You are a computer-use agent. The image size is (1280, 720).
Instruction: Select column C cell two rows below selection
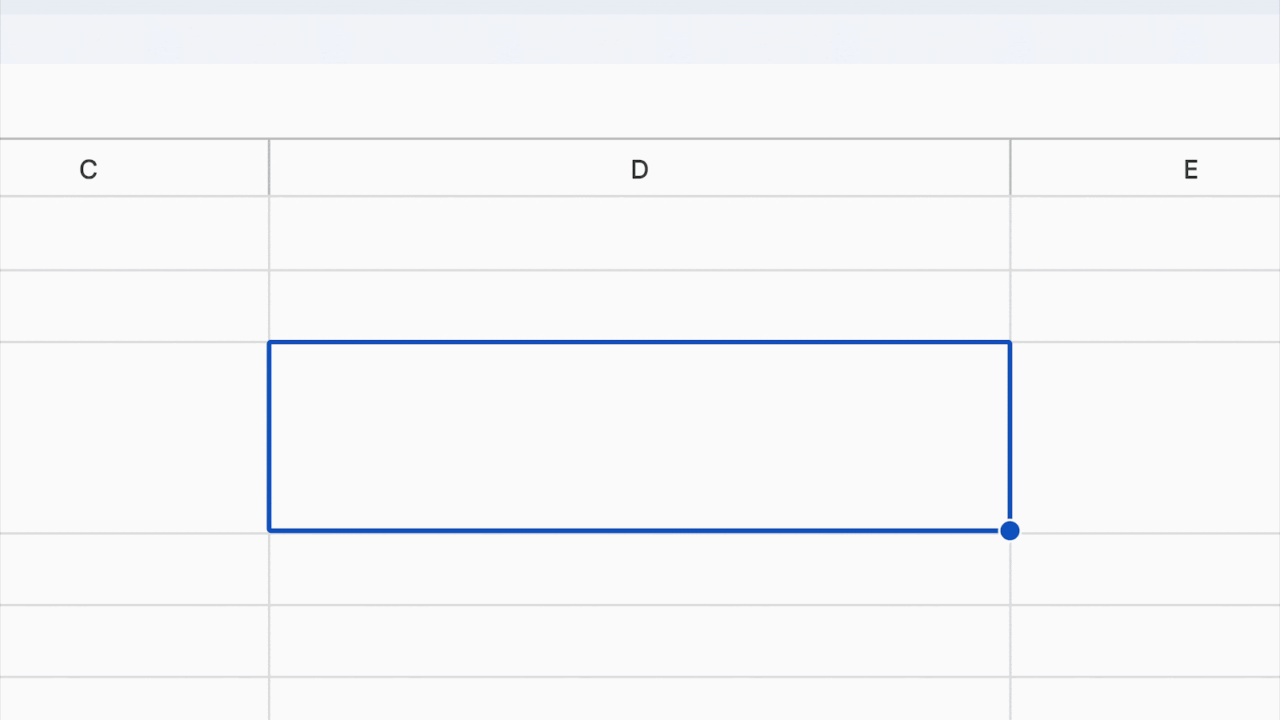click(134, 641)
